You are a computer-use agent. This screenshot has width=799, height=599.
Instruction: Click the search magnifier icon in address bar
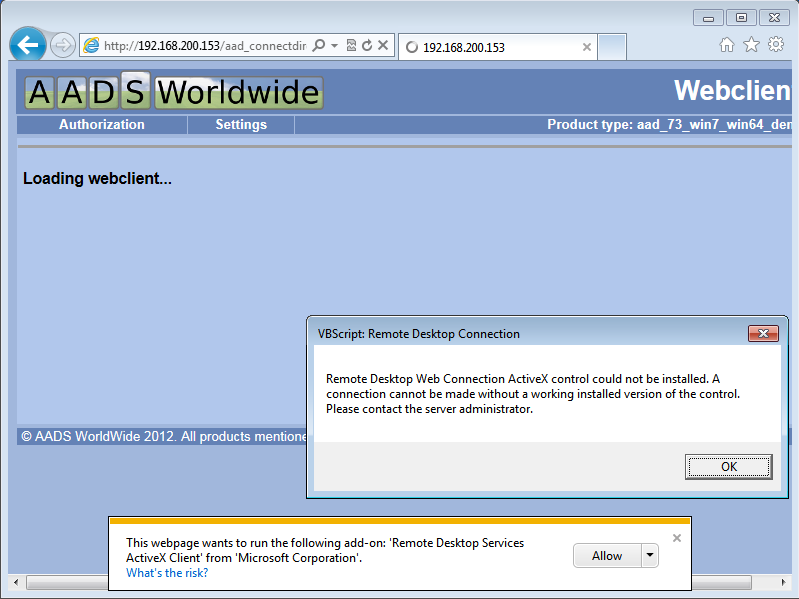(x=319, y=46)
